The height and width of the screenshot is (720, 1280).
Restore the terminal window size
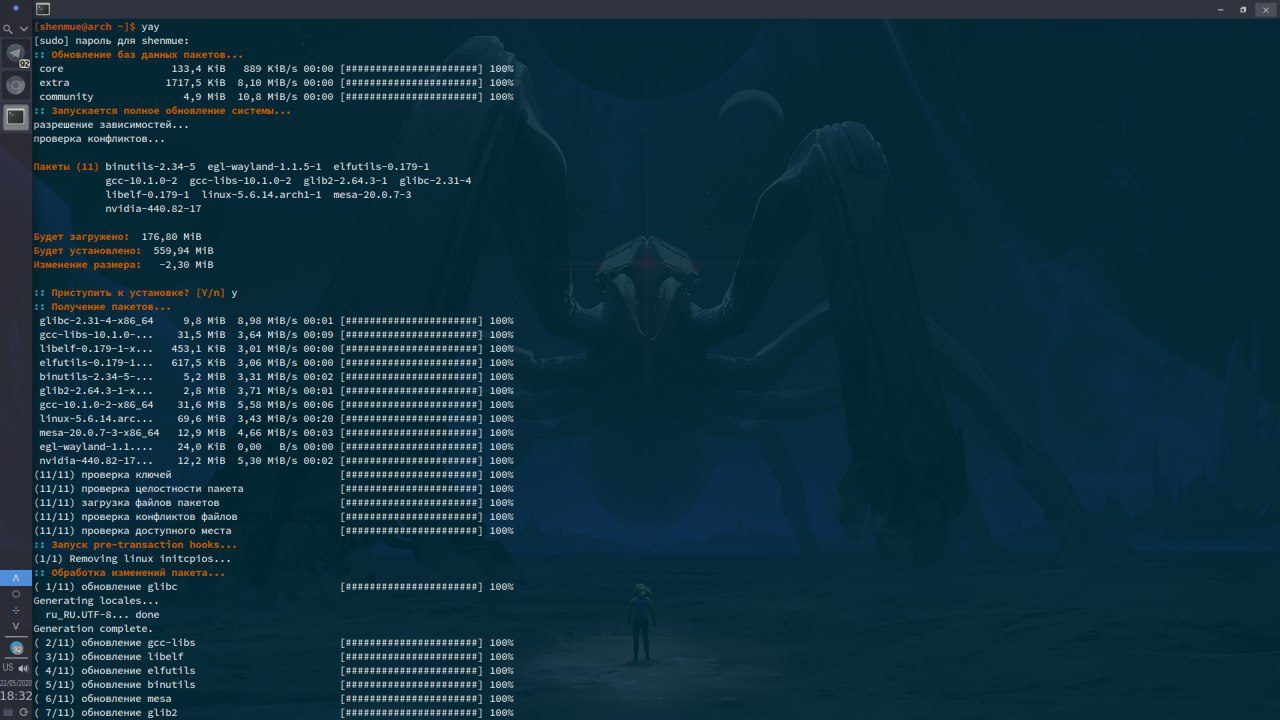pos(1243,9)
